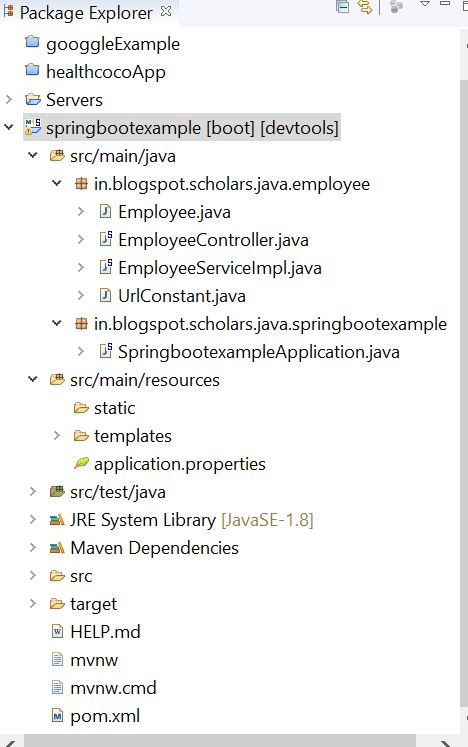Expand the src folder node

point(32,576)
